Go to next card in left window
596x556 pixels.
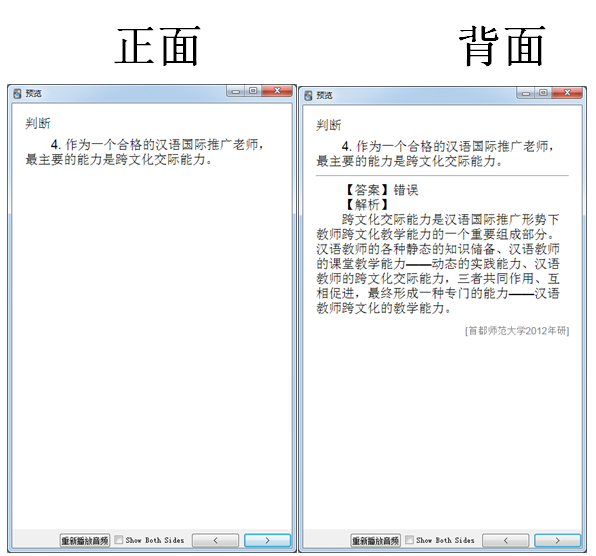[x=267, y=540]
